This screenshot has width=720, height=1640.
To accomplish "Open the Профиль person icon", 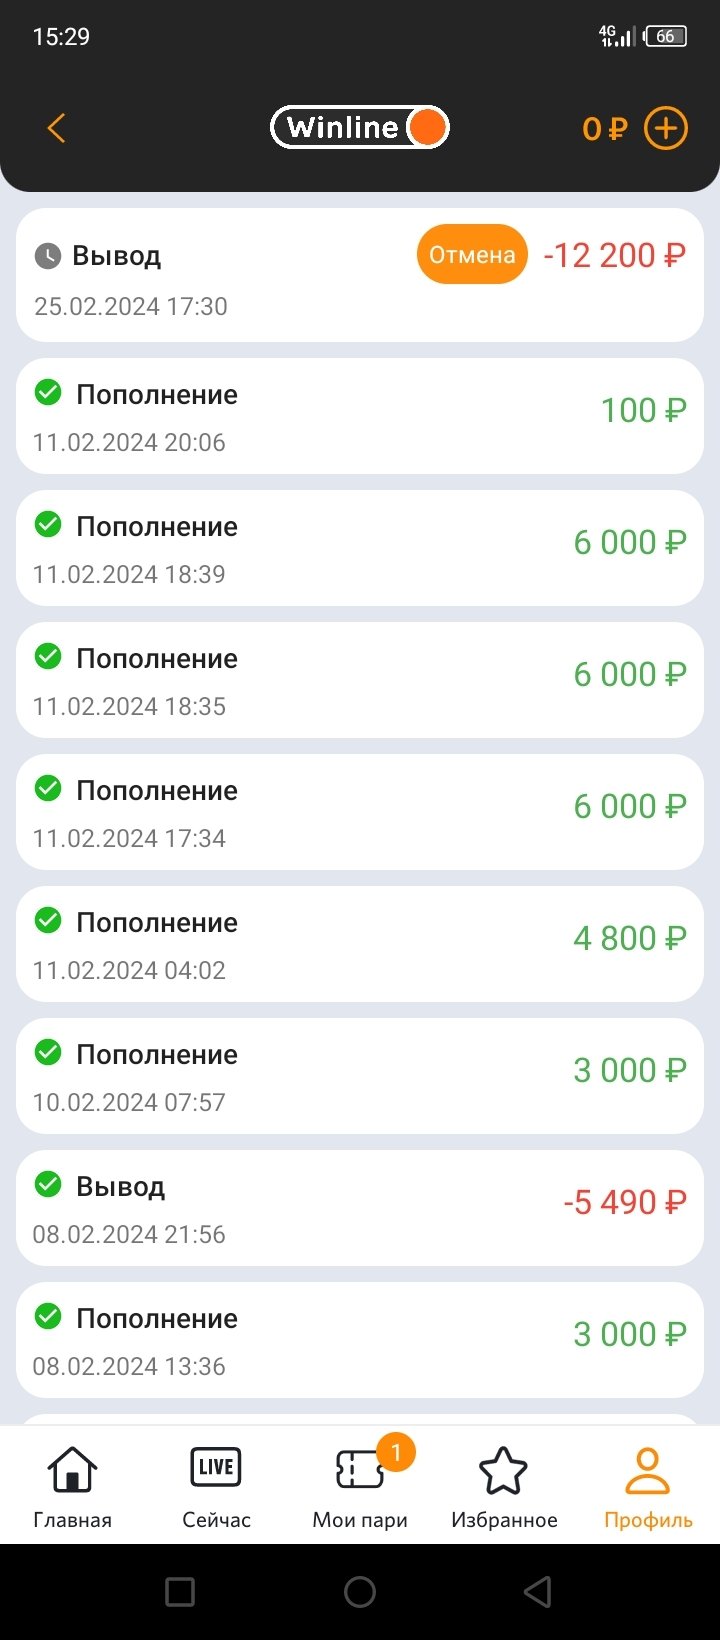I will click(x=648, y=1486).
